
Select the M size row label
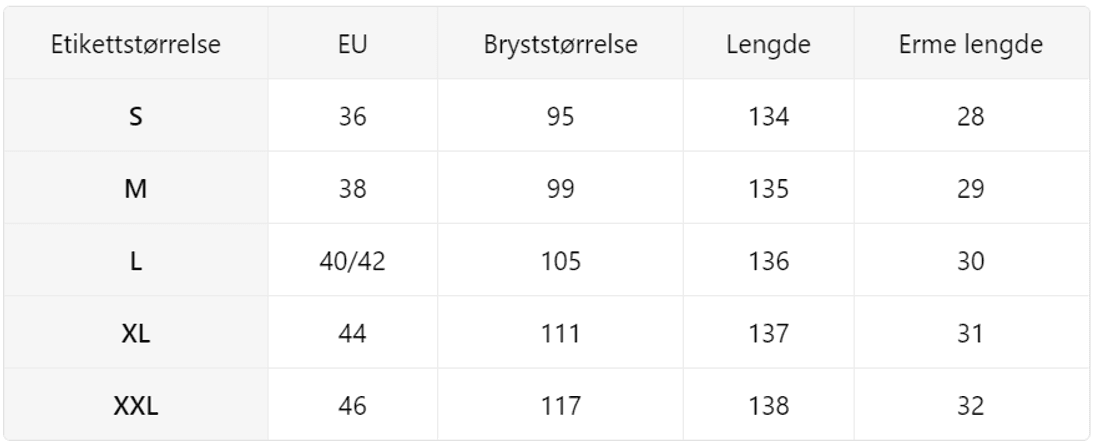pyautogui.click(x=136, y=189)
